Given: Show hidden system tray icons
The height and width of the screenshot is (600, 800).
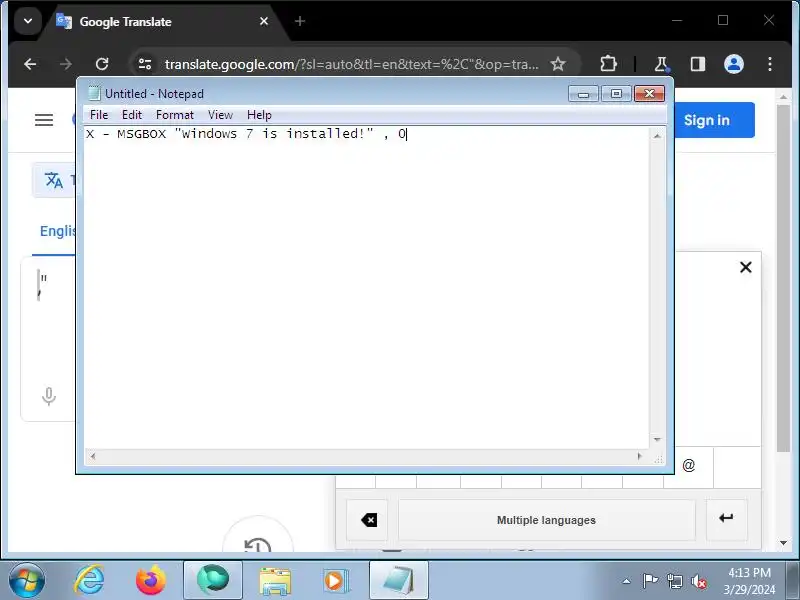Looking at the screenshot, I should [627, 581].
